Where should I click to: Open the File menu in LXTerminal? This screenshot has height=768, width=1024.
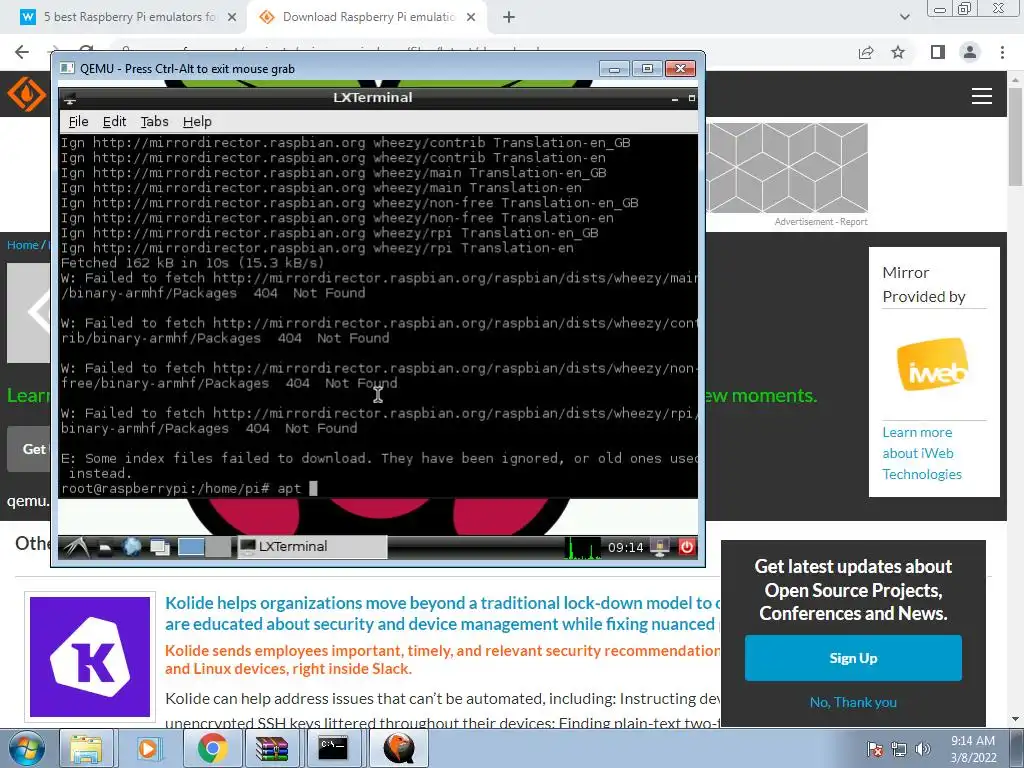pos(78,121)
